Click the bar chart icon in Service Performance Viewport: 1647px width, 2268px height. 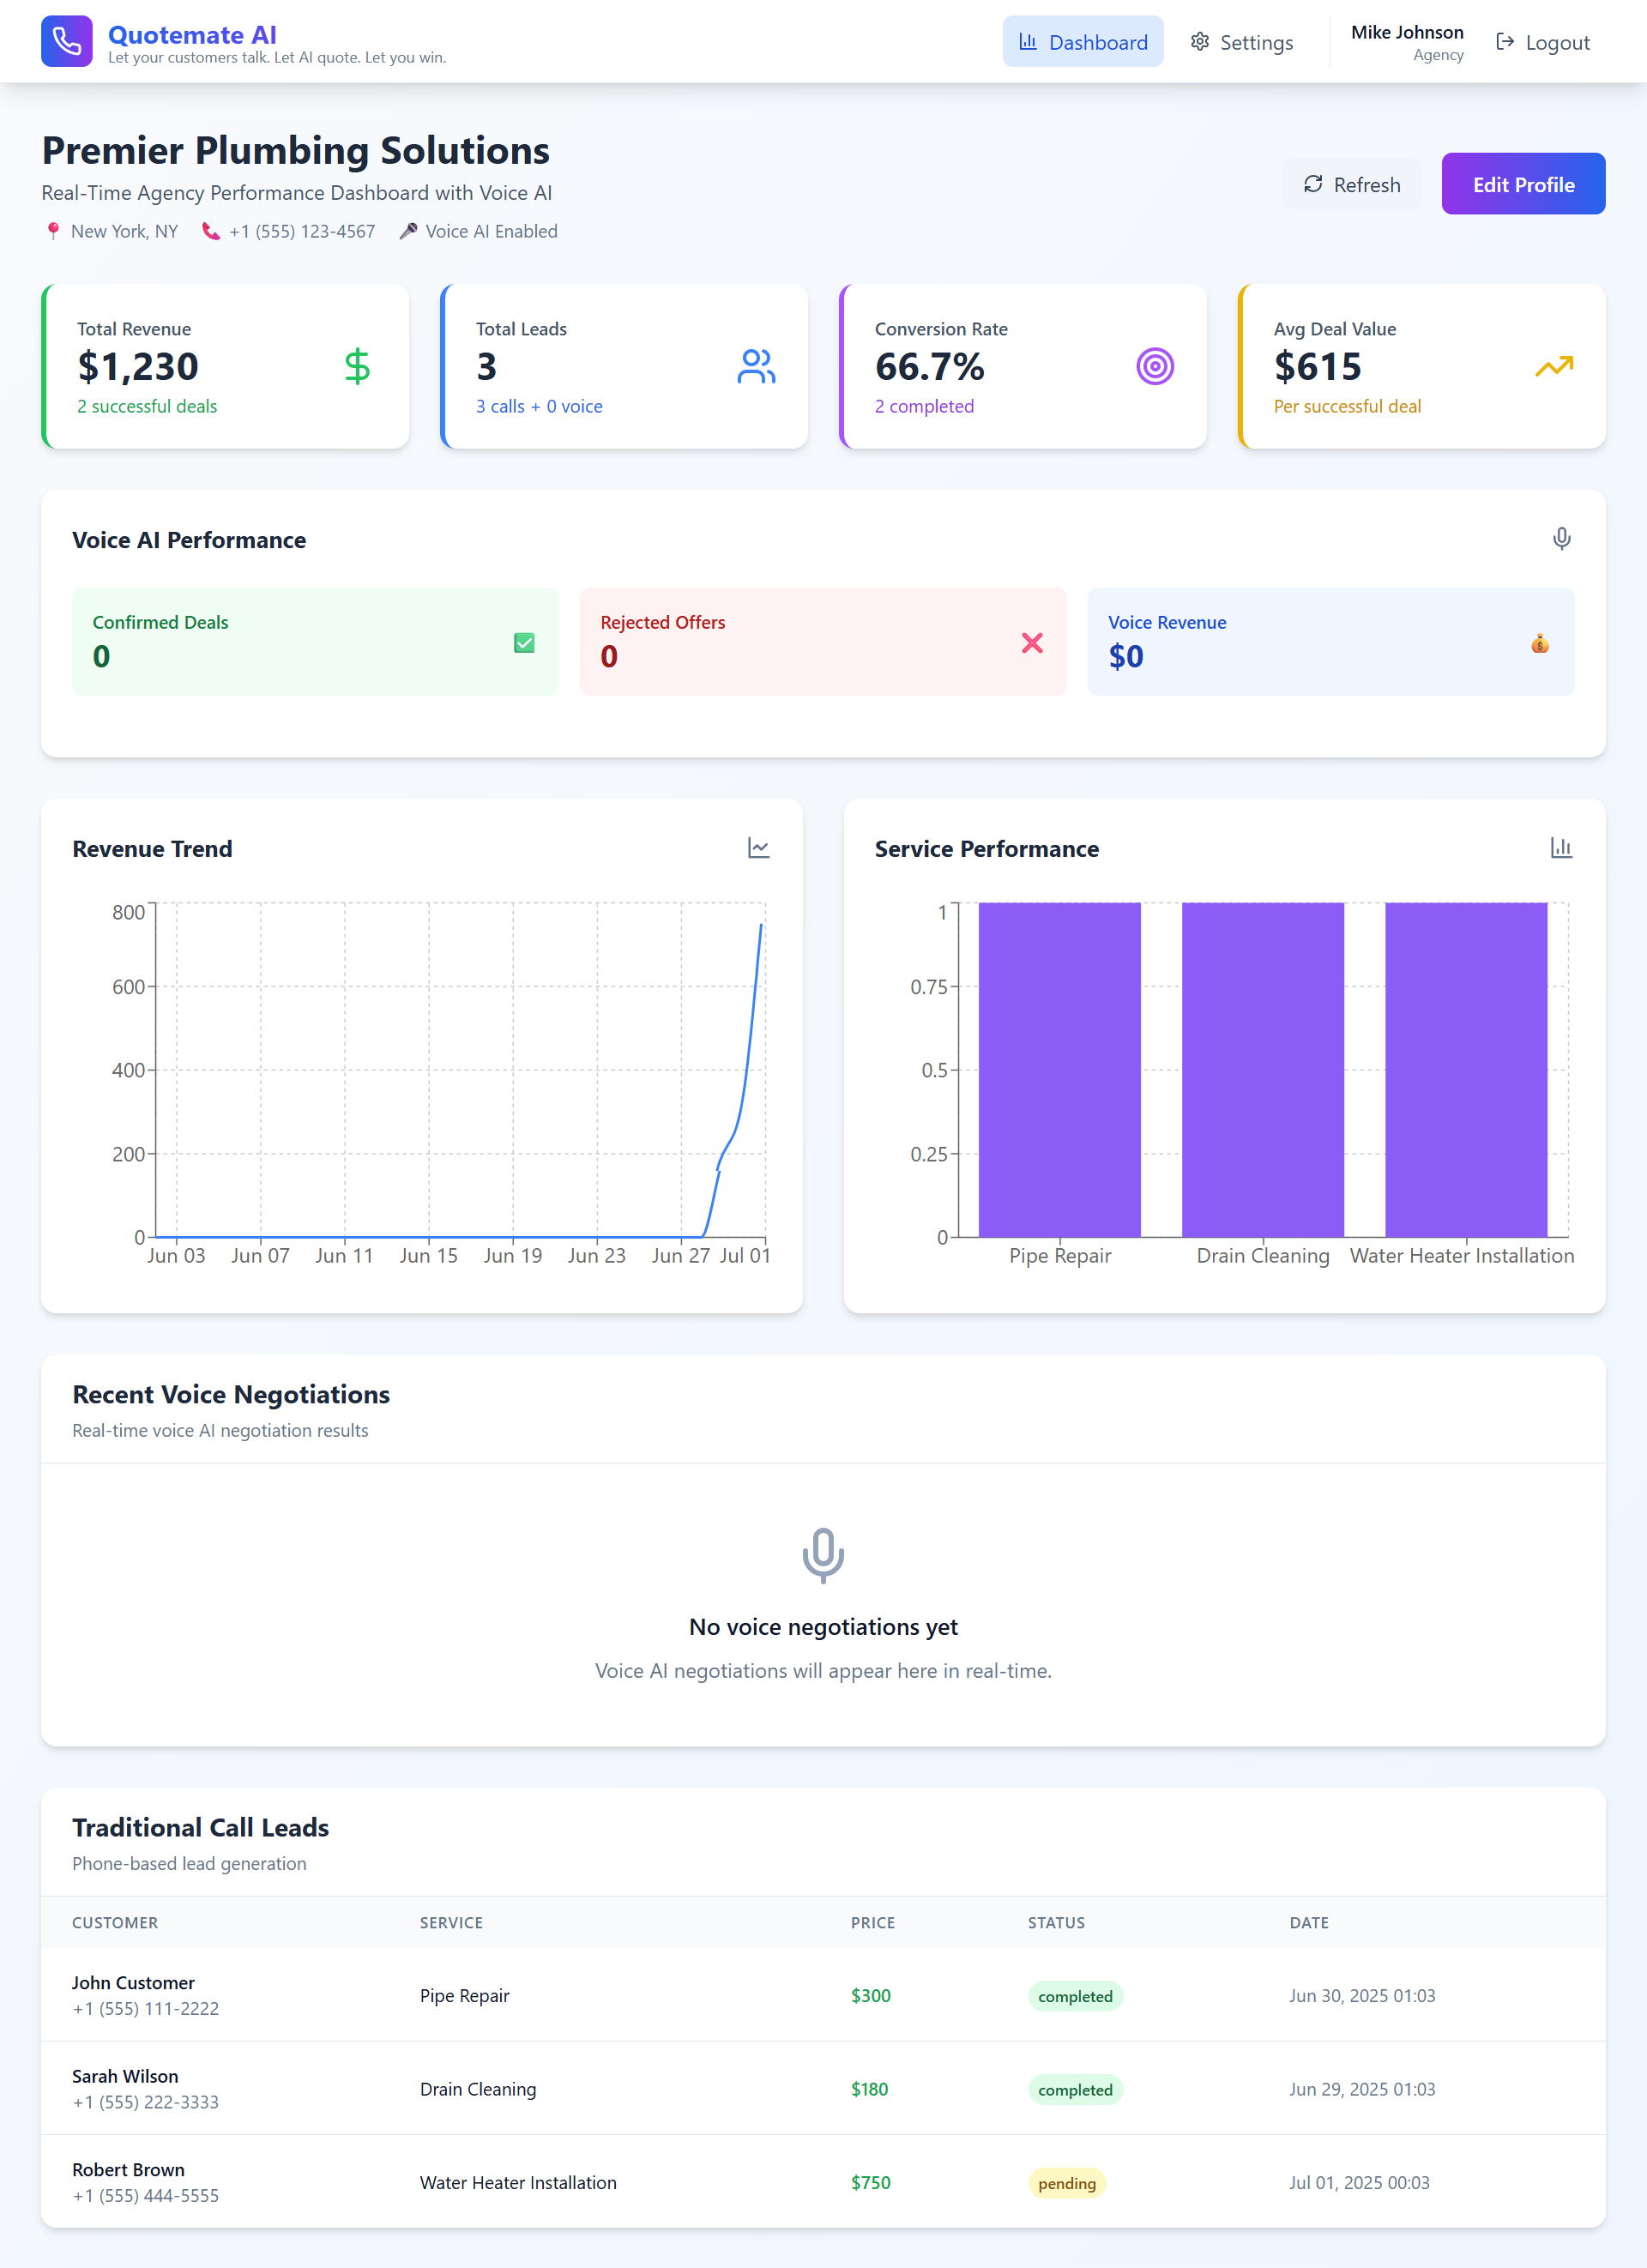point(1561,848)
